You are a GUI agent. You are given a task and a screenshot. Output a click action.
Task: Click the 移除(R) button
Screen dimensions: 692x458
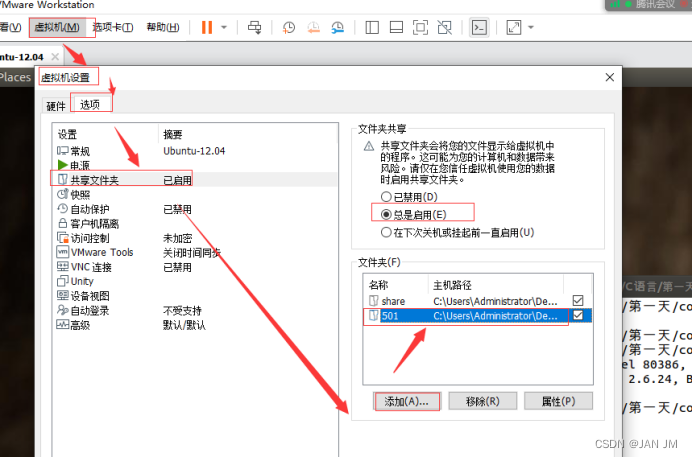point(482,401)
